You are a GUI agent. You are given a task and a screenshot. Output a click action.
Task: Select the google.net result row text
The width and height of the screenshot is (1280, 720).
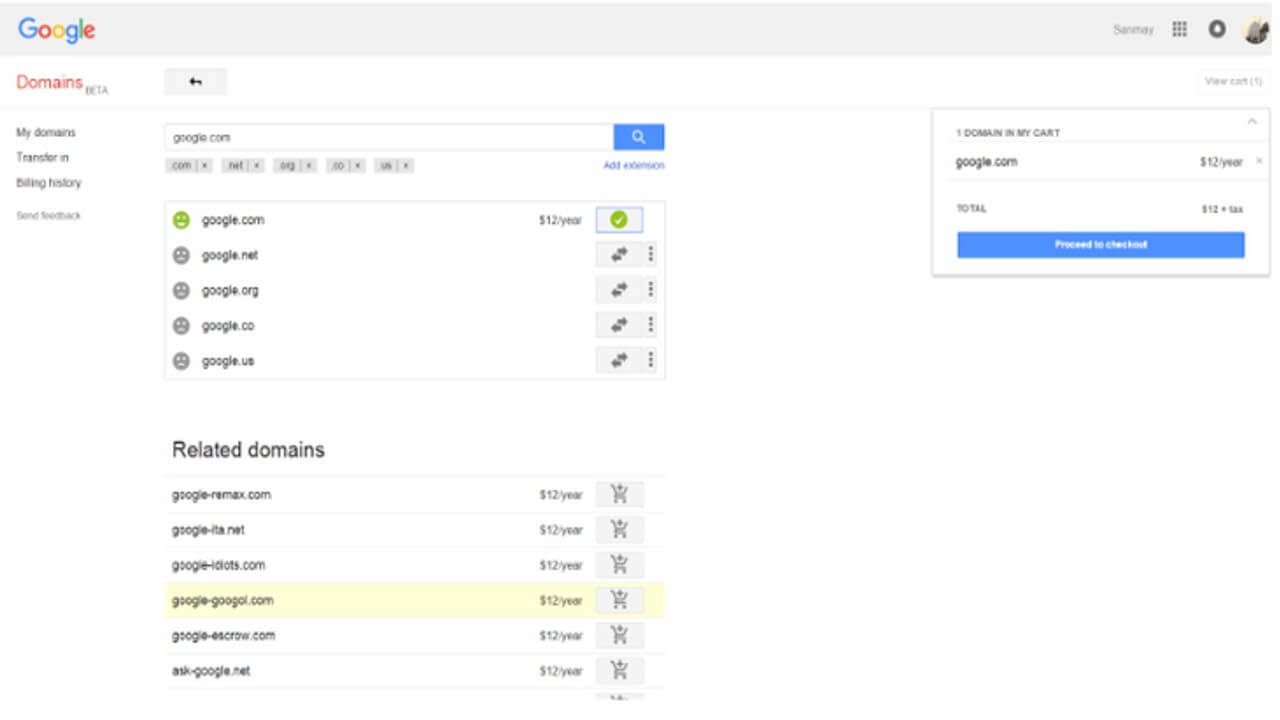pos(230,255)
